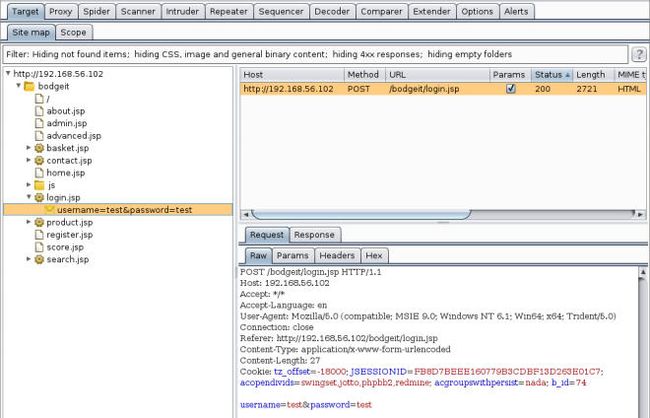This screenshot has height=418, width=650.
Task: Click the bodgeit folder icon
Action: click(29, 86)
